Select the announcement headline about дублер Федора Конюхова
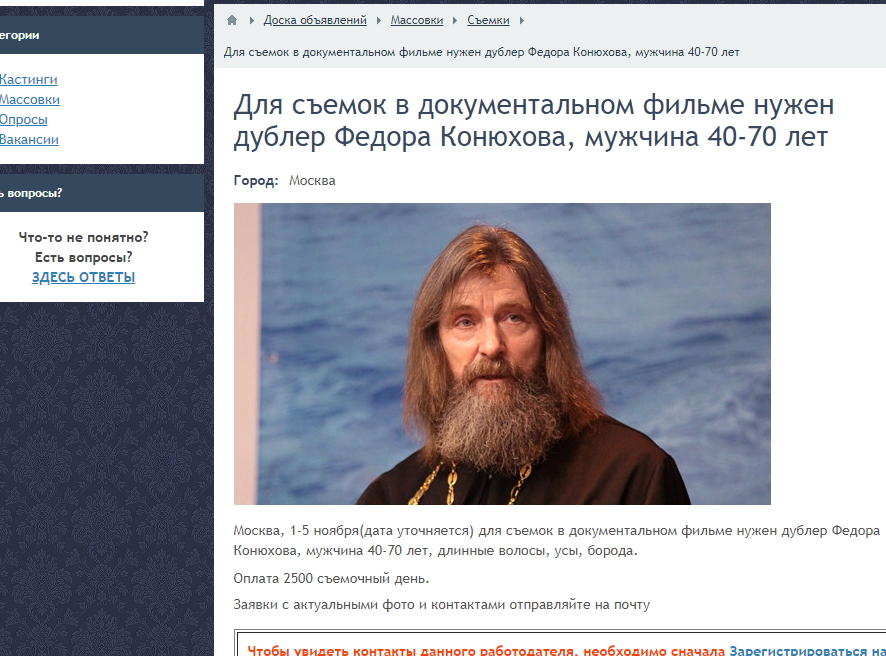Screen dimensions: 886x656 [533, 121]
